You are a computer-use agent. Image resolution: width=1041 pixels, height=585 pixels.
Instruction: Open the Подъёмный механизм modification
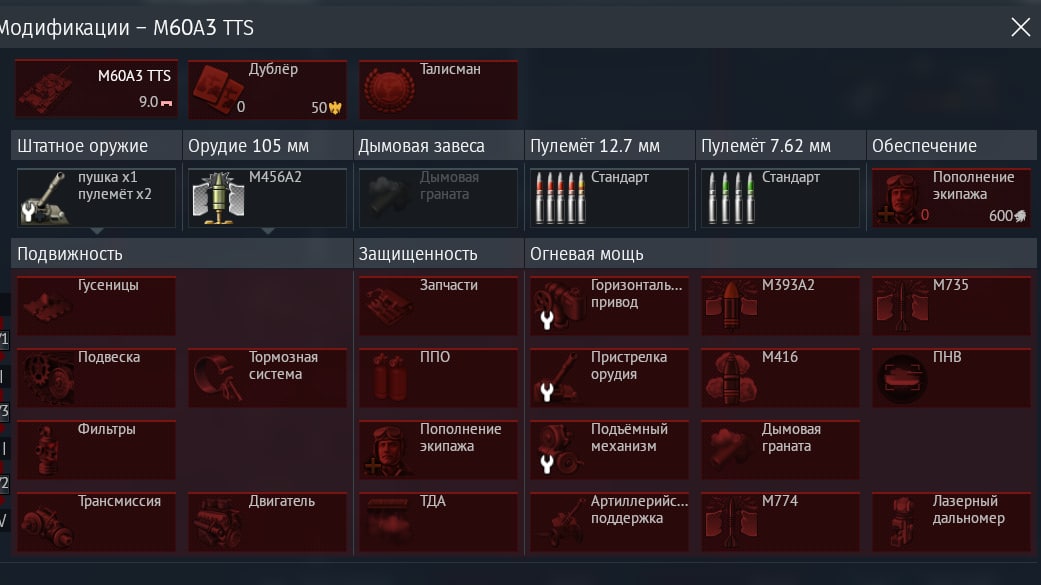[x=609, y=450]
